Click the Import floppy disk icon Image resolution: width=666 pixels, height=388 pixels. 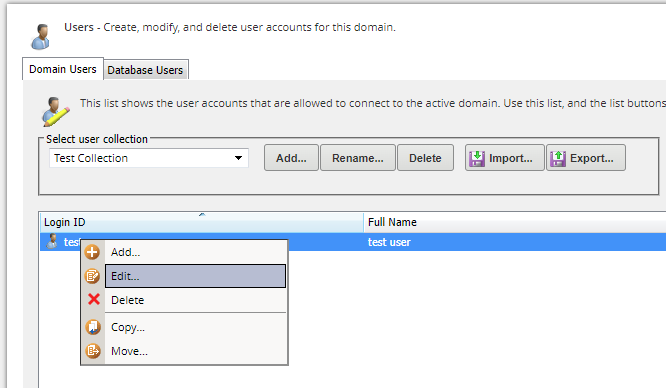click(x=477, y=159)
